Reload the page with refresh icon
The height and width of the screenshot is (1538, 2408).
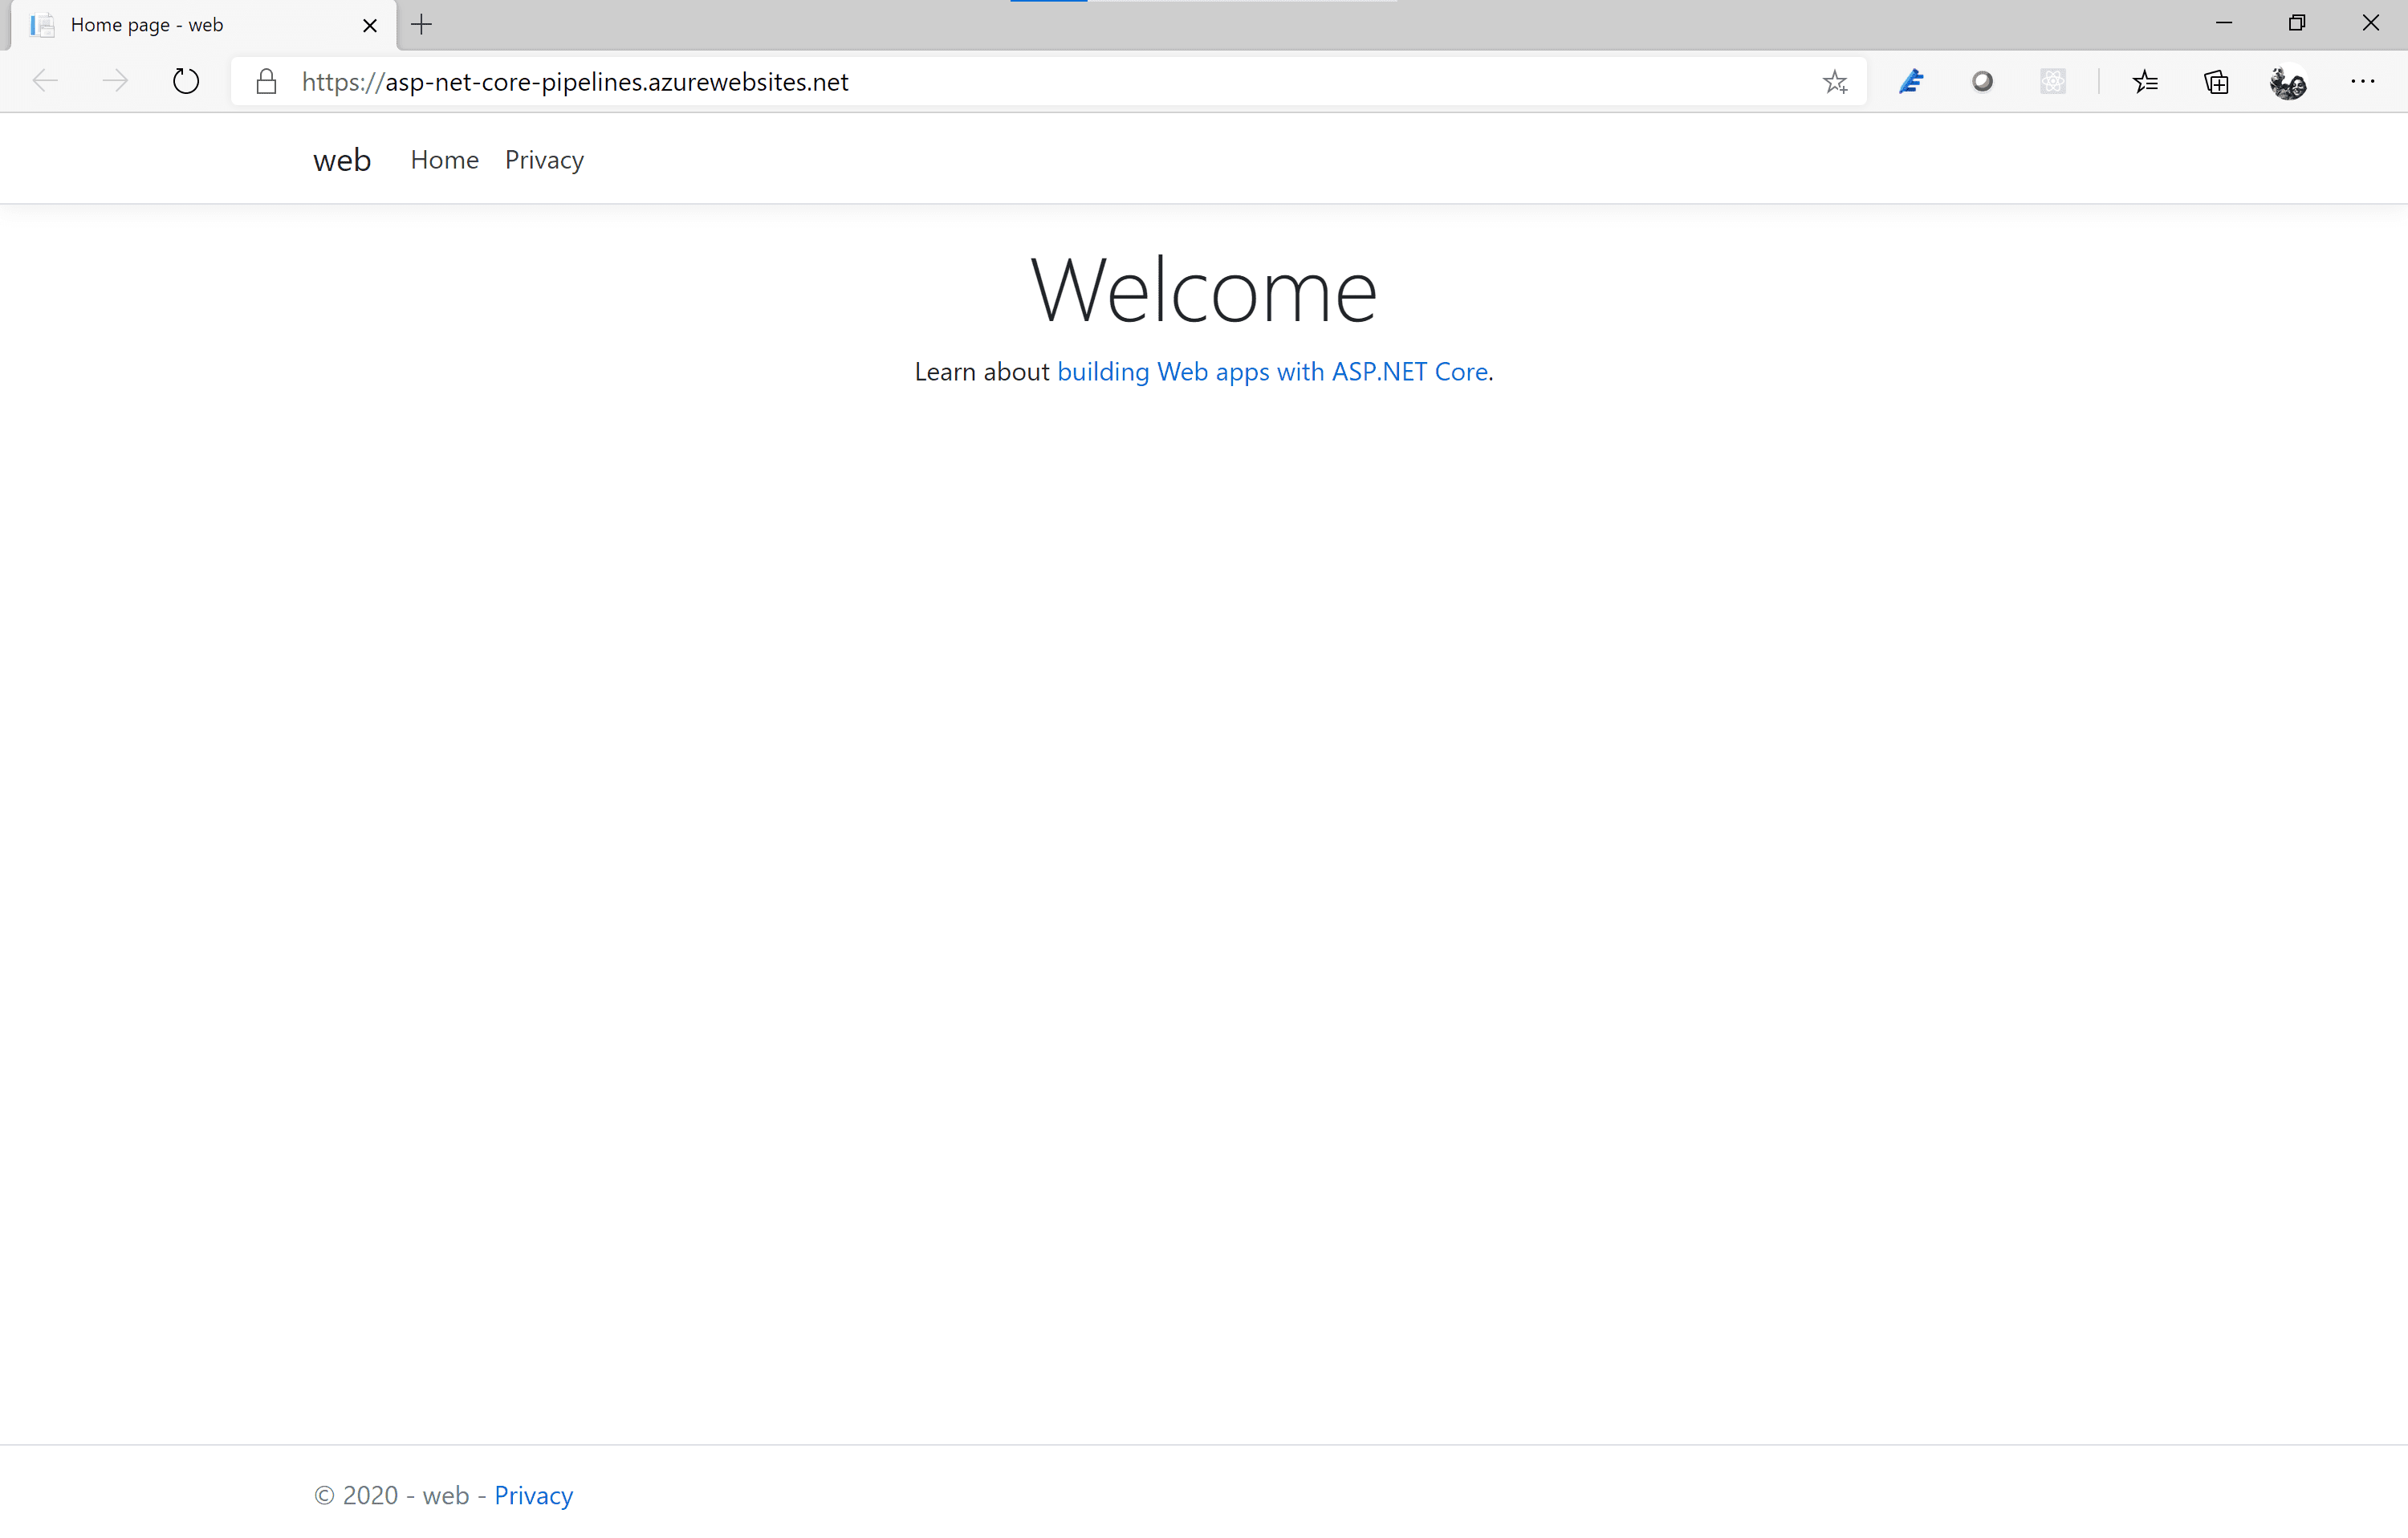(x=186, y=81)
